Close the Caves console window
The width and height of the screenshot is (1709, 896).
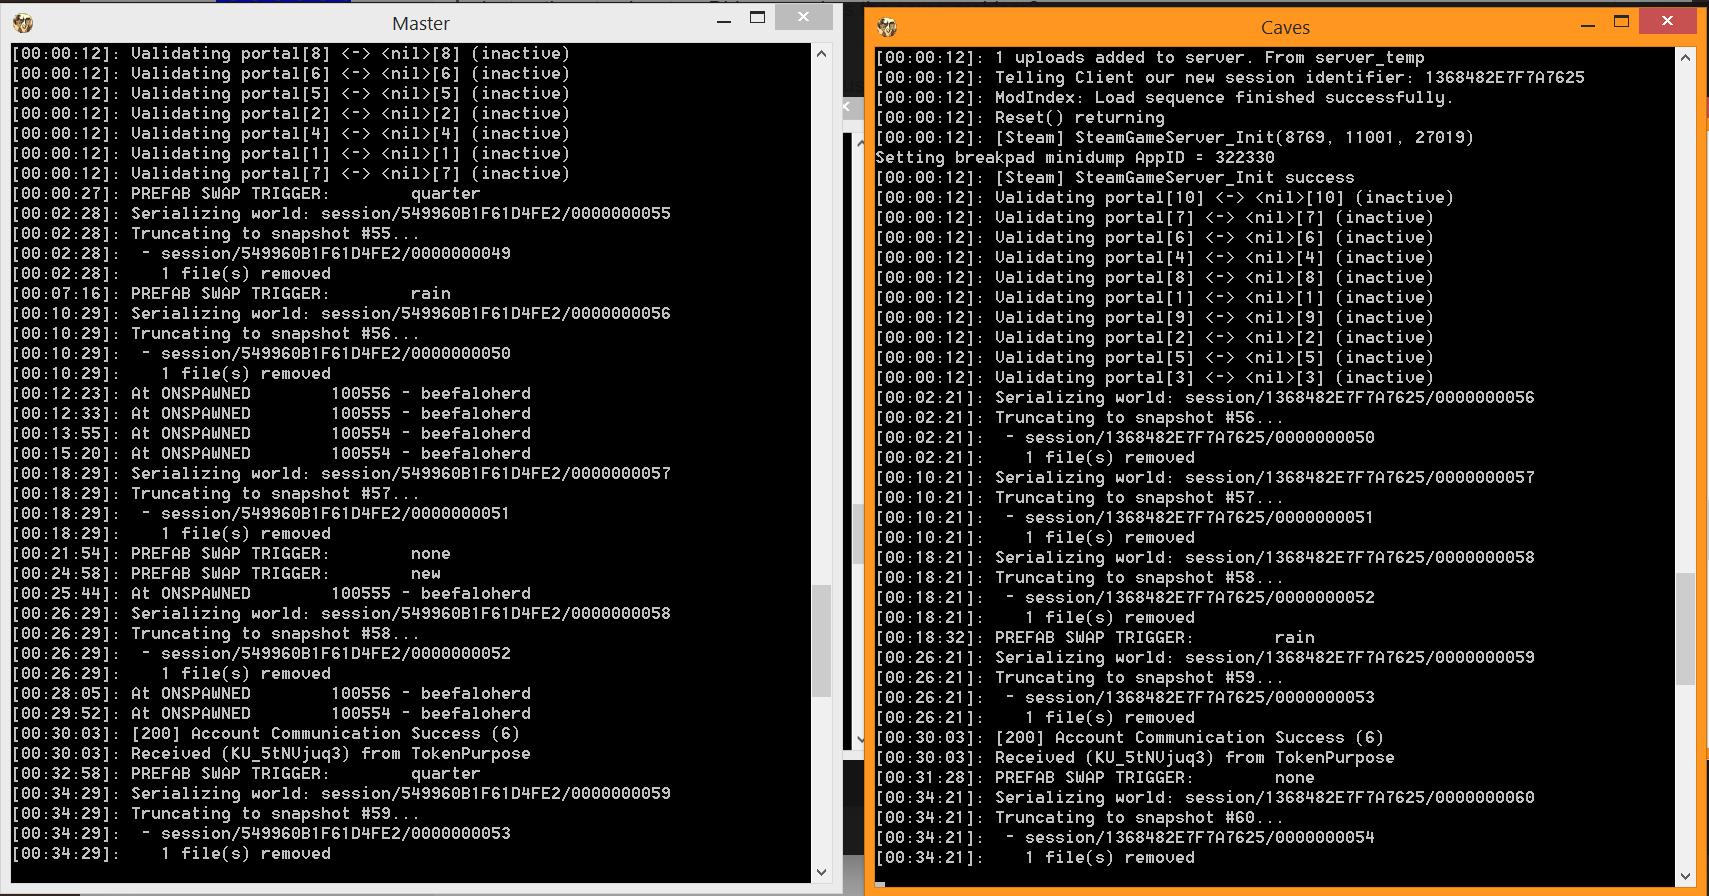(1667, 22)
